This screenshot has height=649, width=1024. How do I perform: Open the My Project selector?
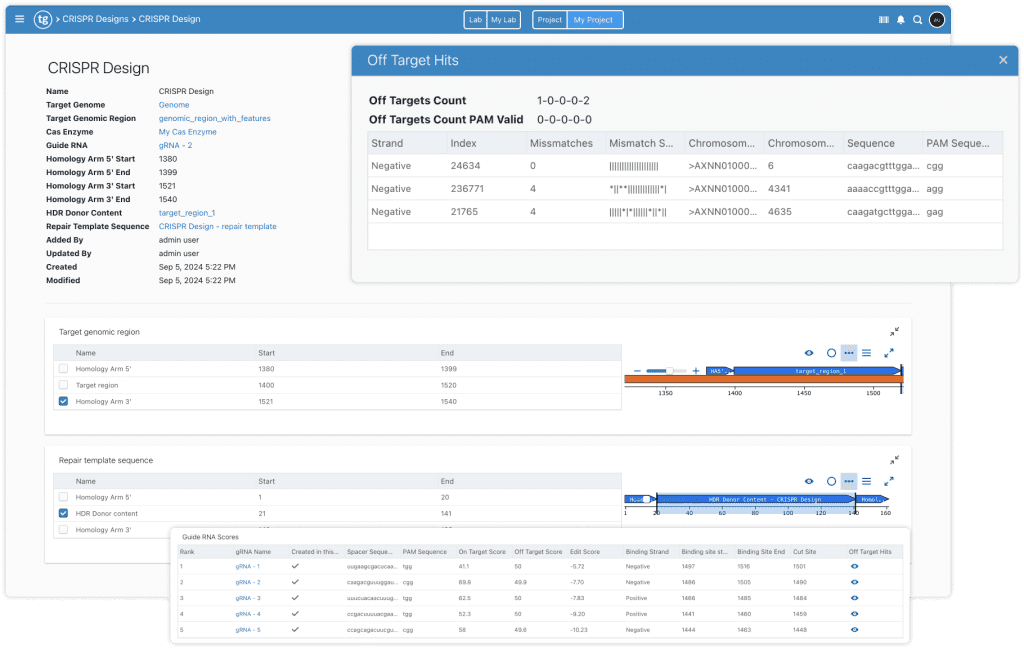592,20
